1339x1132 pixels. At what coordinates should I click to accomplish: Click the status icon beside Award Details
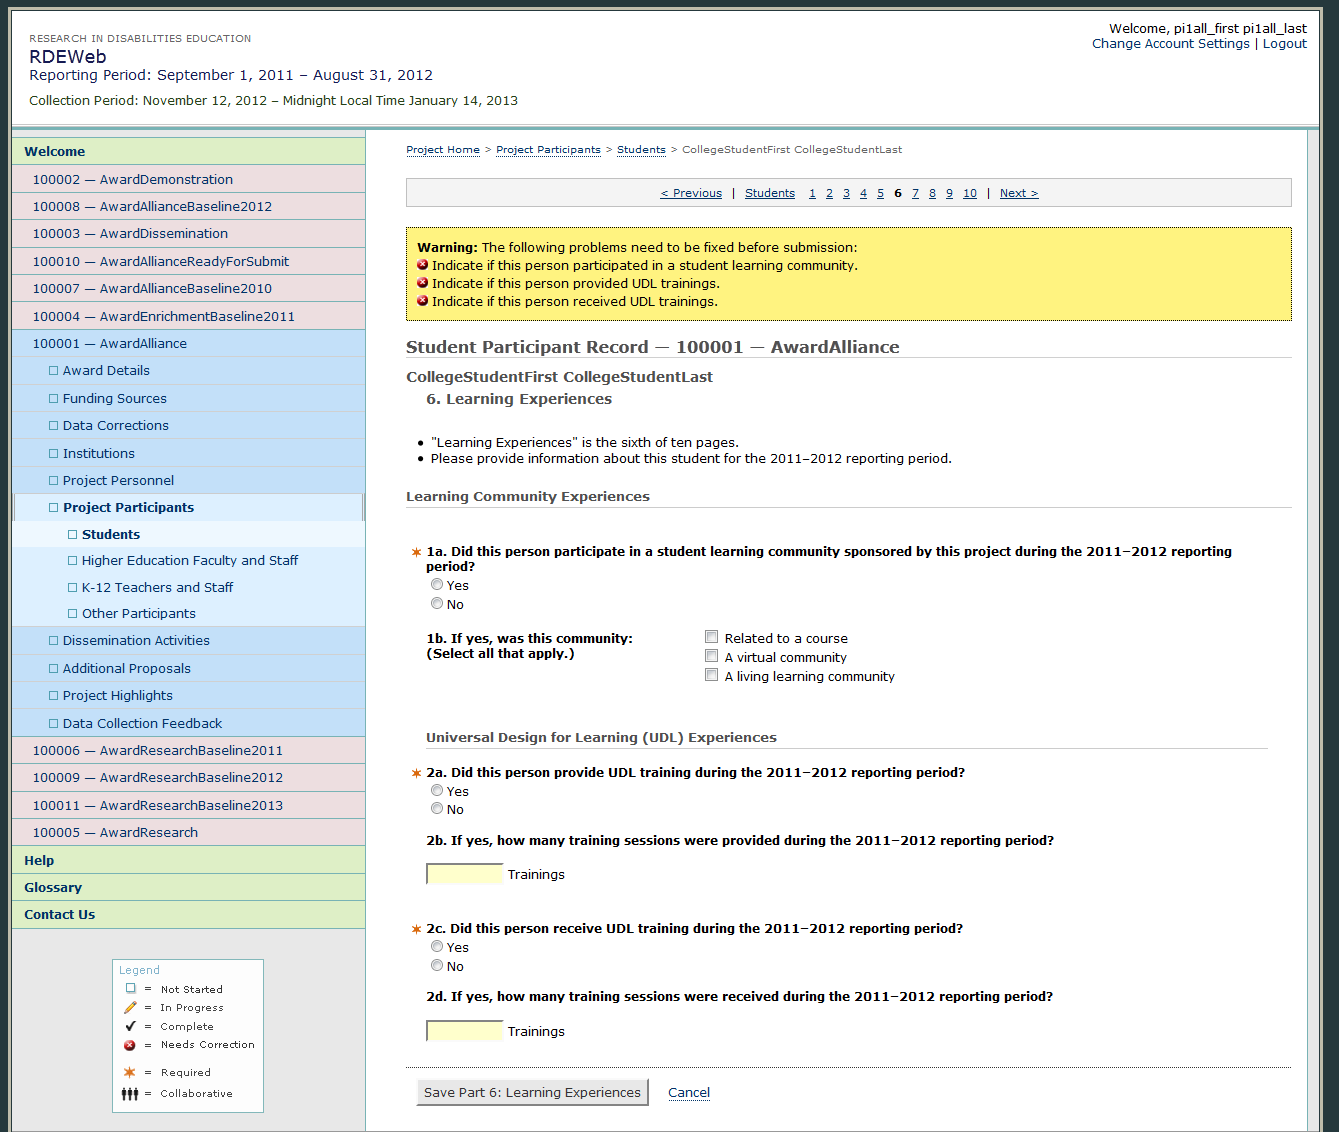pyautogui.click(x=54, y=371)
